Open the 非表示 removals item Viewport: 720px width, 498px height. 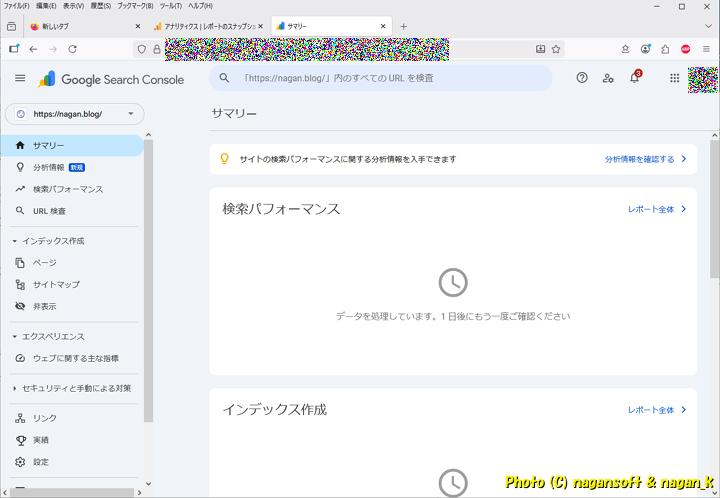pyautogui.click(x=44, y=306)
